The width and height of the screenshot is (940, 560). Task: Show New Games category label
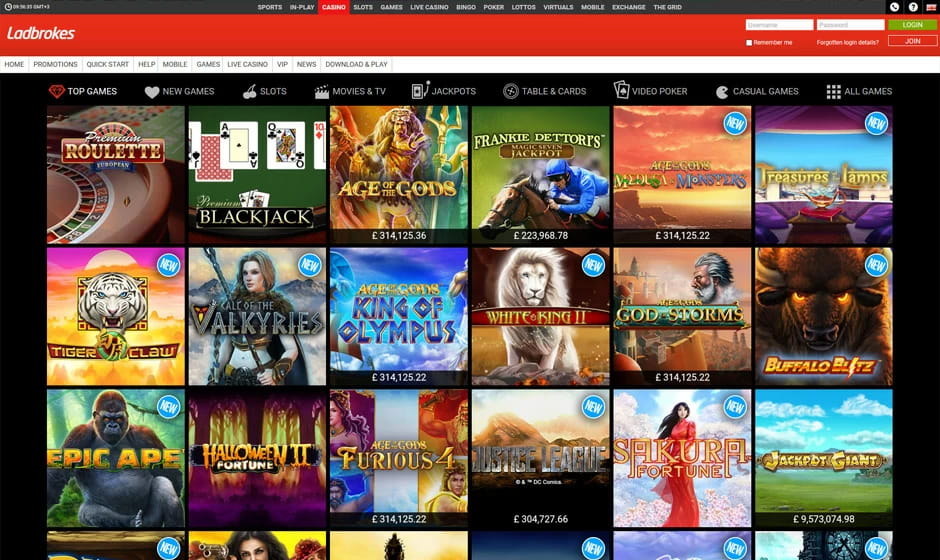(x=188, y=91)
